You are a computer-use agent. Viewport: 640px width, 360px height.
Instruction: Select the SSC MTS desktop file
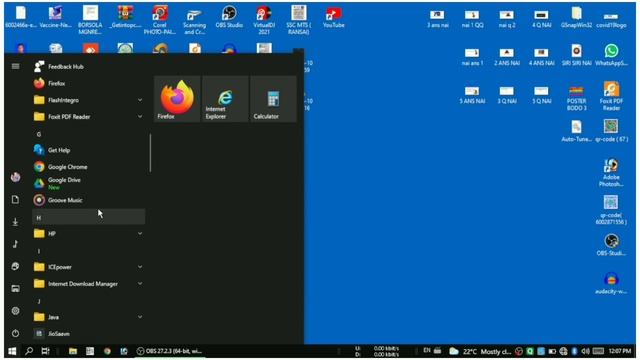[x=298, y=20]
